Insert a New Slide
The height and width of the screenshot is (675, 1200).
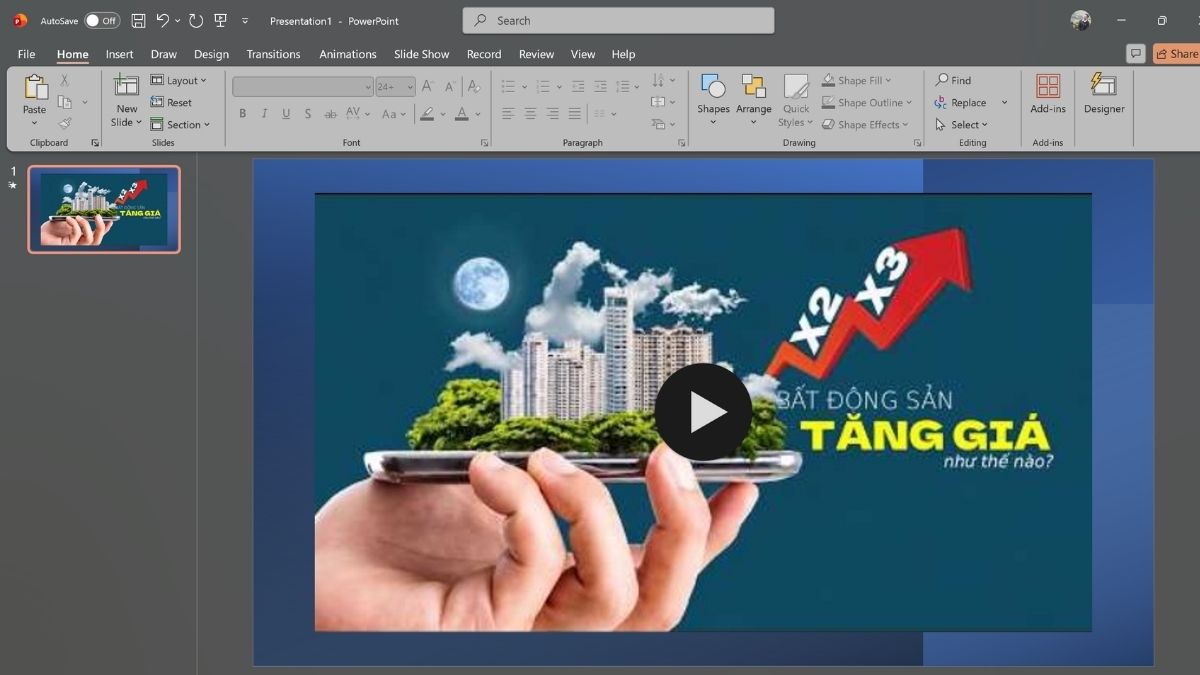[127, 100]
